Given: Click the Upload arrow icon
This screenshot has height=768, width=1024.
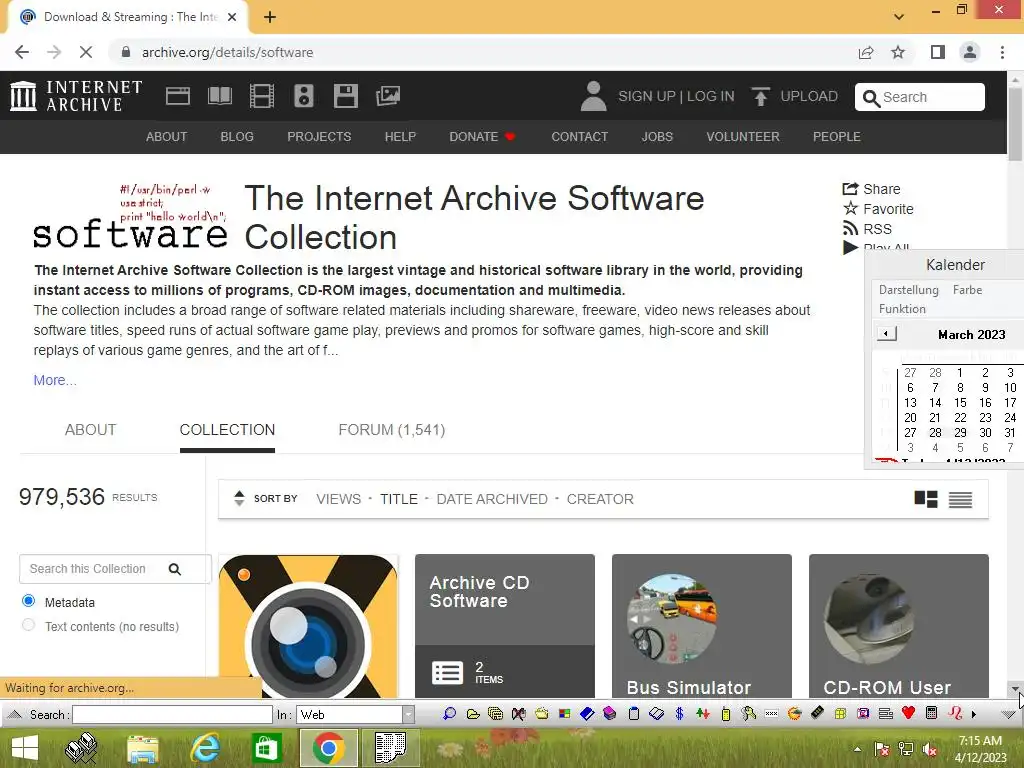Looking at the screenshot, I should (760, 96).
